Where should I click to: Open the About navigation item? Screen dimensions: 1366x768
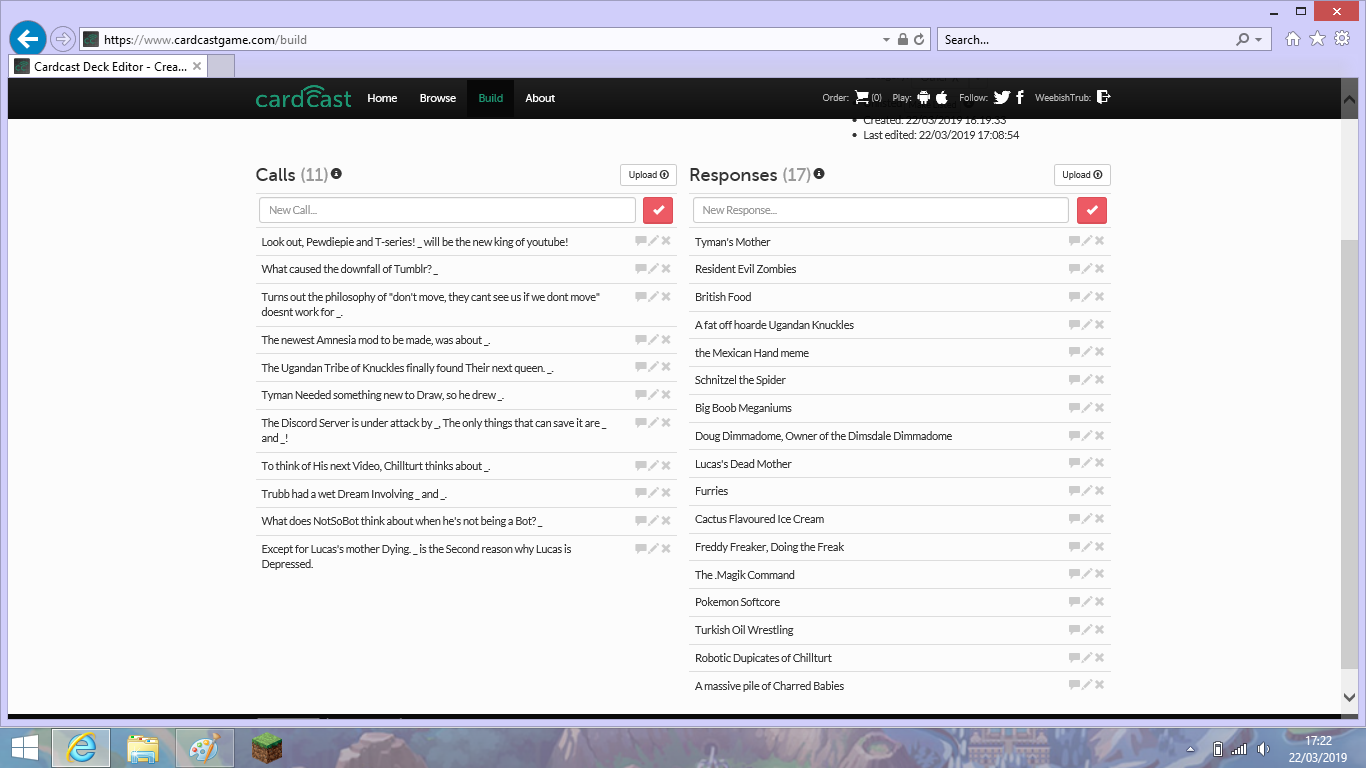coord(540,98)
